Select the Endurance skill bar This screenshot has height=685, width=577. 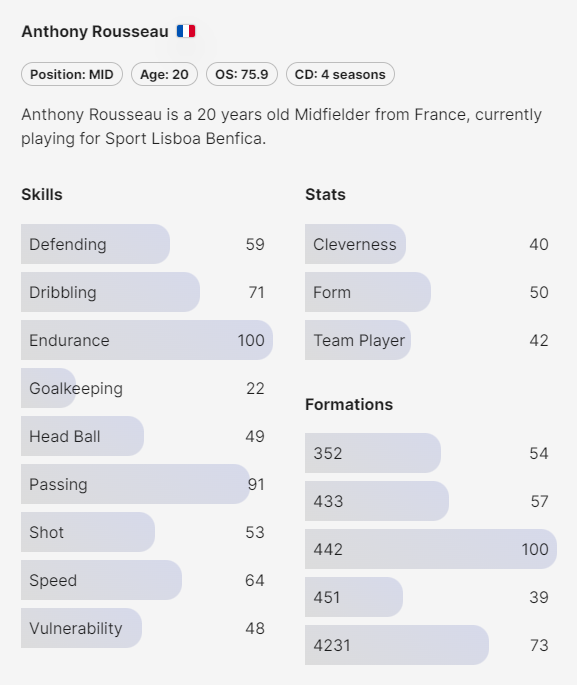point(147,340)
